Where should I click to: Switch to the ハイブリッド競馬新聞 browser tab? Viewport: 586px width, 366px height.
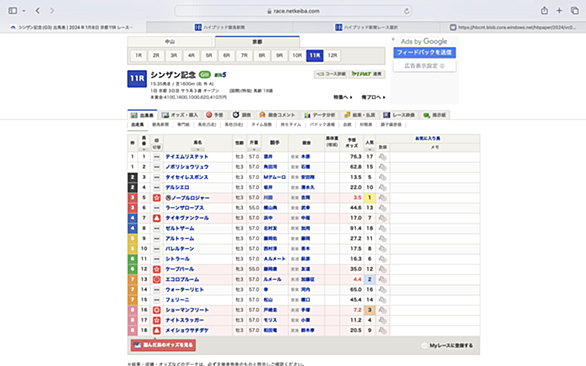[x=220, y=27]
